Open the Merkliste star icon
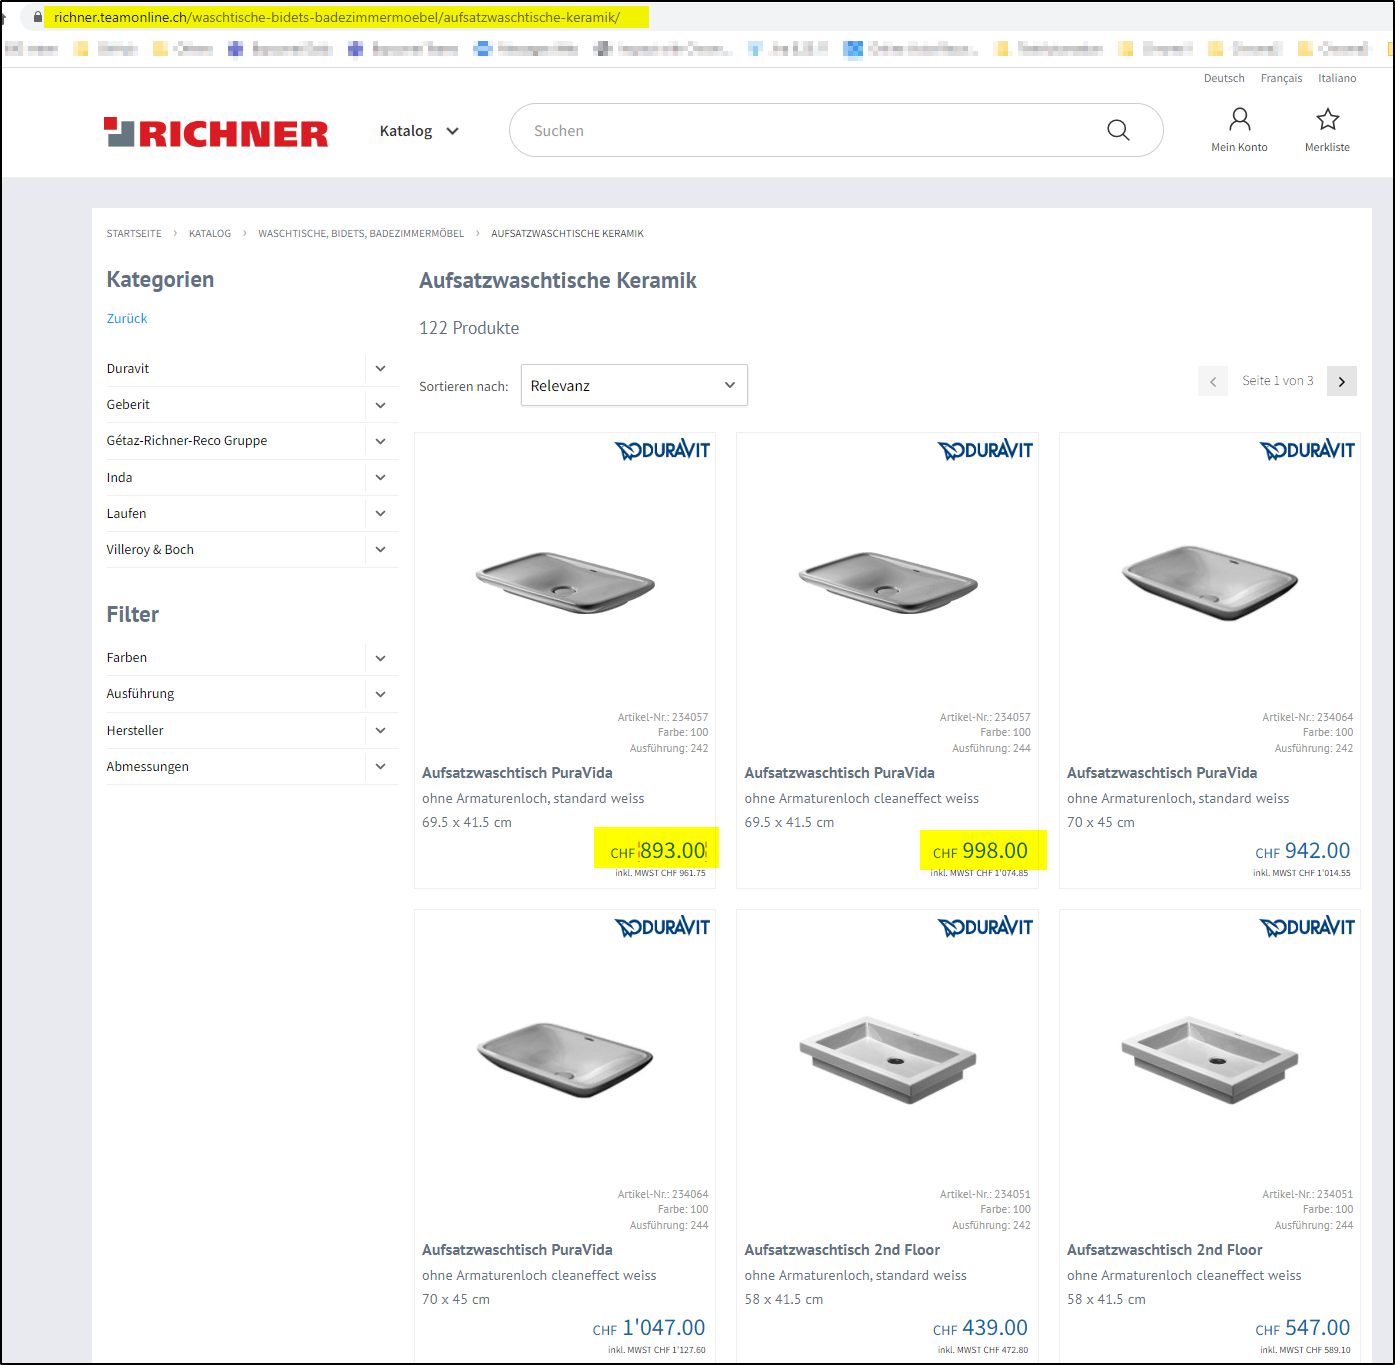 (1327, 120)
